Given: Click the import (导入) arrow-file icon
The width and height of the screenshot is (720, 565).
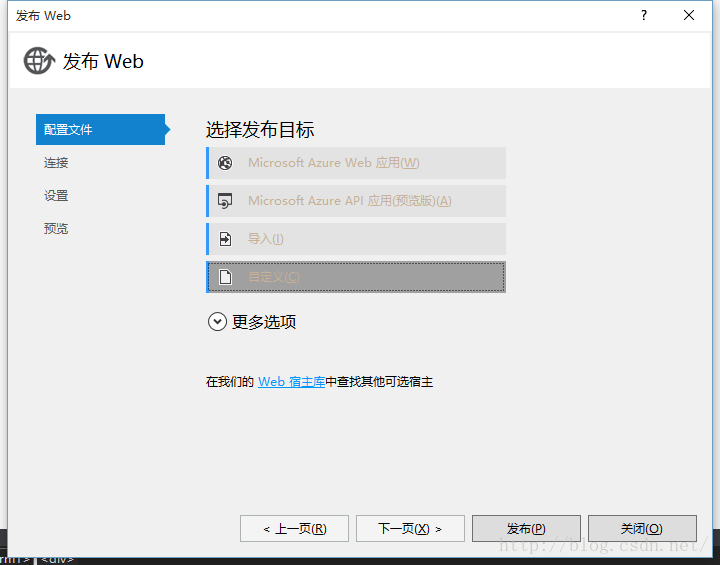Looking at the screenshot, I should [x=225, y=239].
